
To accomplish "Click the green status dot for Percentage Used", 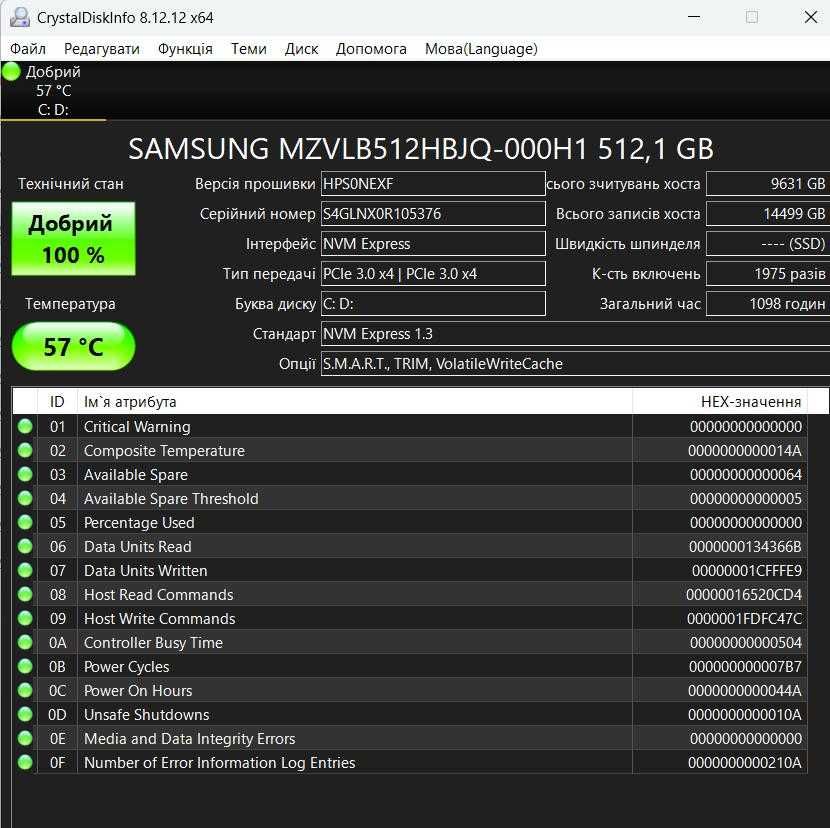I will [25, 522].
